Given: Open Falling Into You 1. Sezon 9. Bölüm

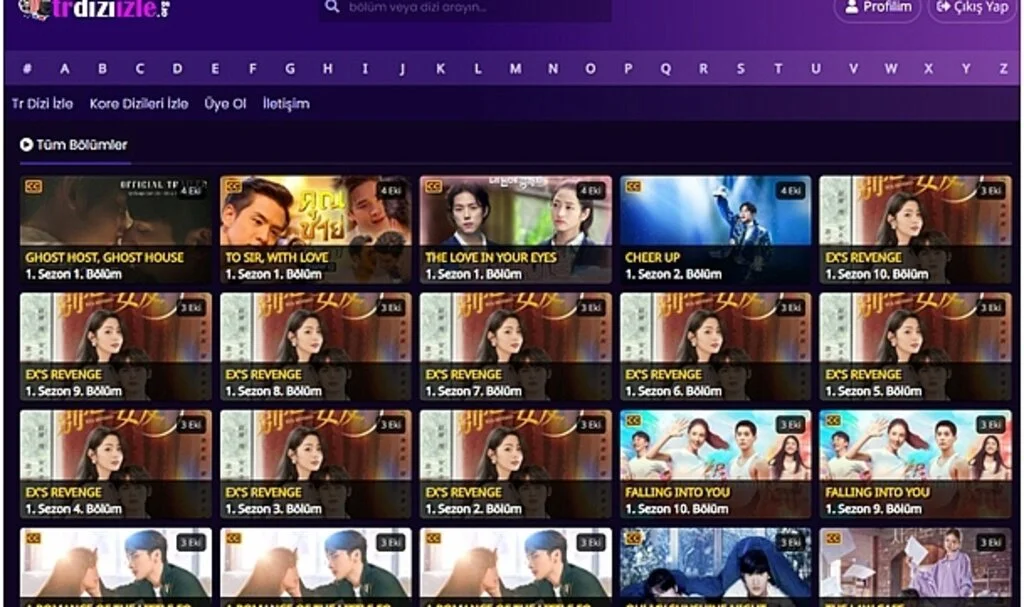Looking at the screenshot, I should pyautogui.click(x=916, y=464).
